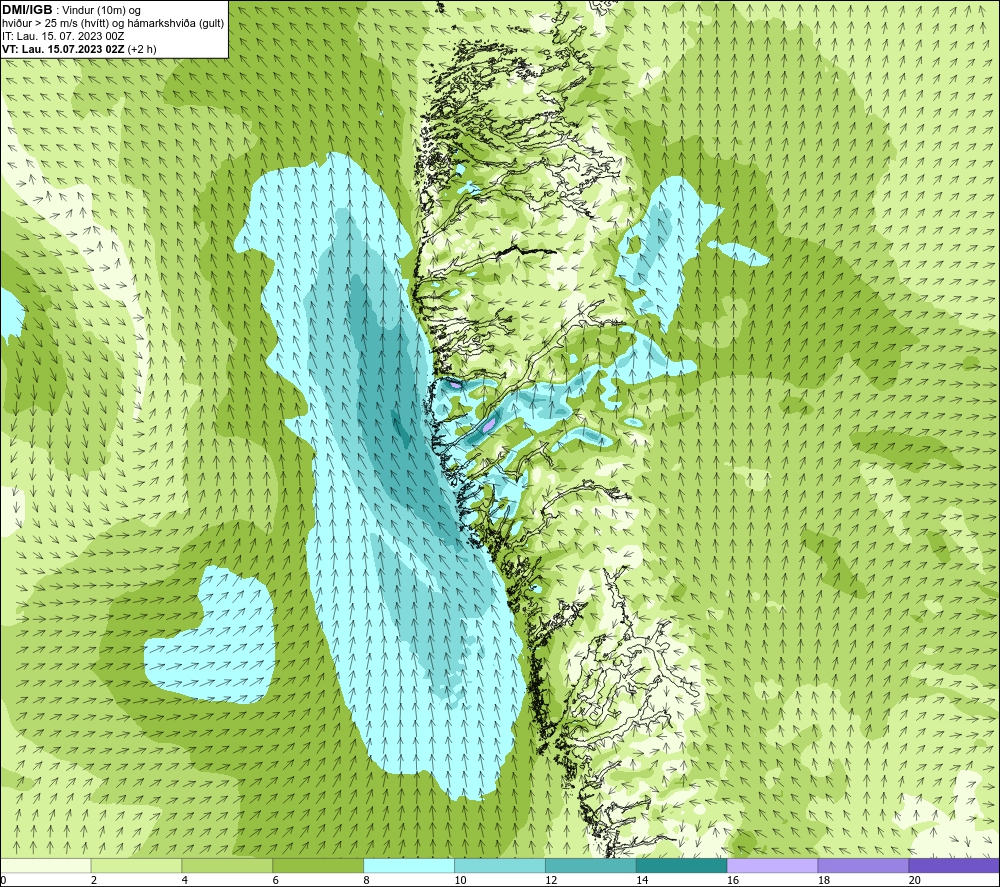Click the DMI/IGB title text
Screen dimensions: 1000x887
point(27,10)
